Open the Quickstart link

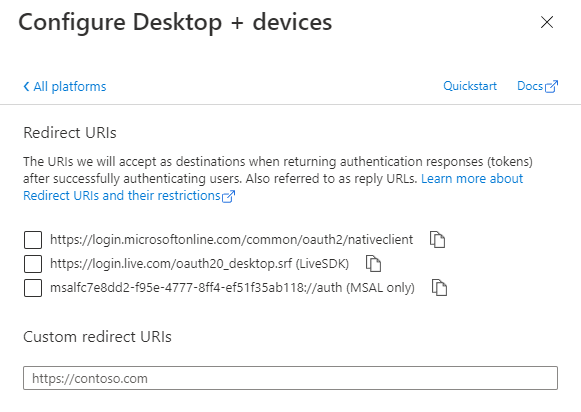(x=470, y=86)
